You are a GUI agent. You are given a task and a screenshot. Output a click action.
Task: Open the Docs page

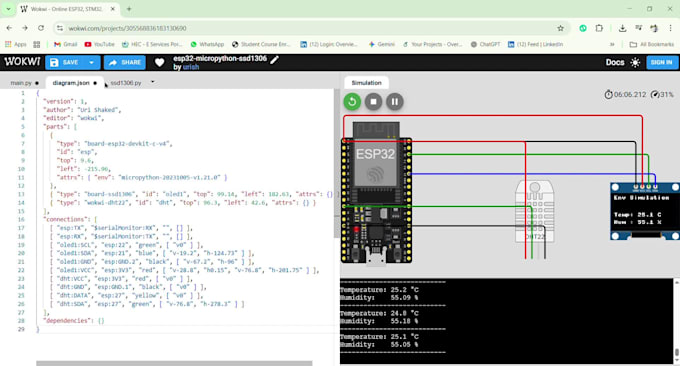coord(615,62)
